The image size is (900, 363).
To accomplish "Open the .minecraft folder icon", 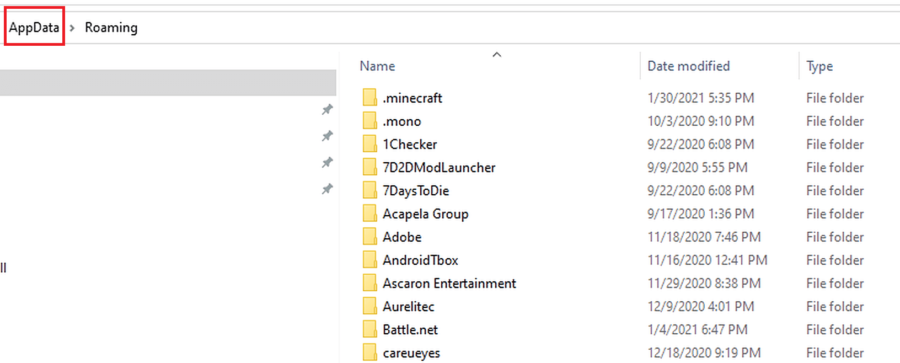I will coord(370,98).
